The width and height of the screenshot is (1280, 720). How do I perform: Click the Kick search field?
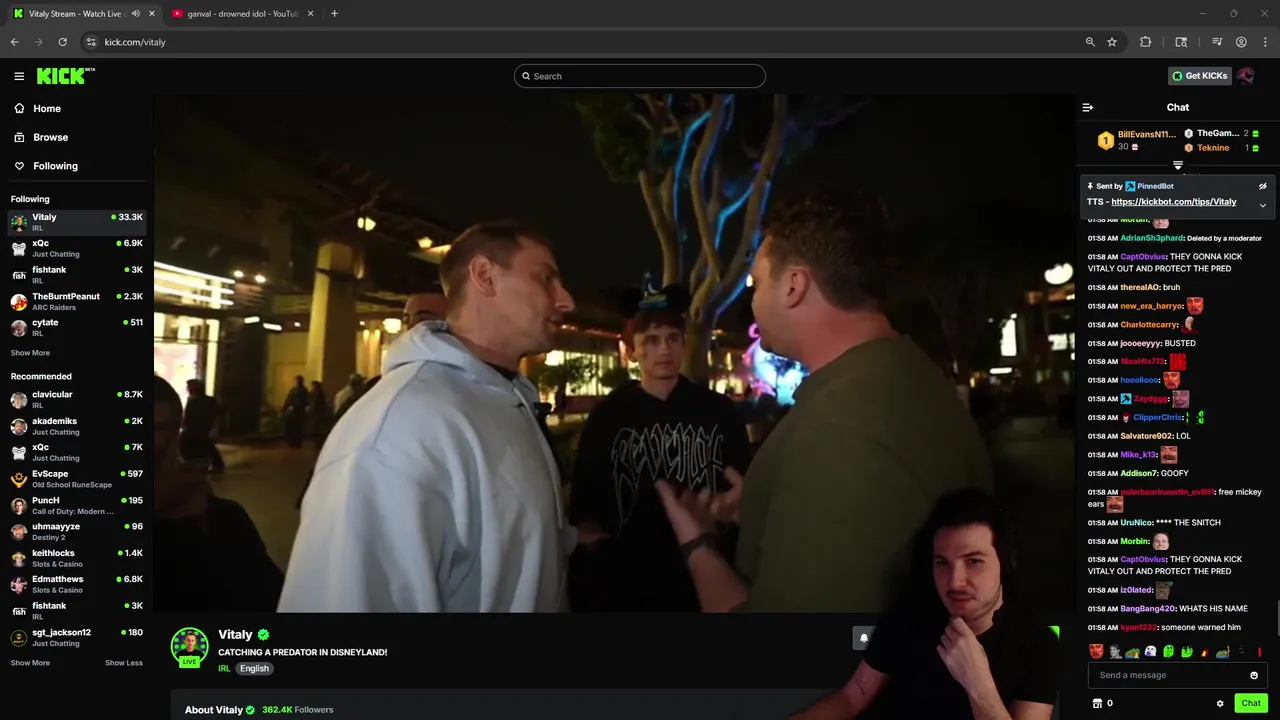640,76
